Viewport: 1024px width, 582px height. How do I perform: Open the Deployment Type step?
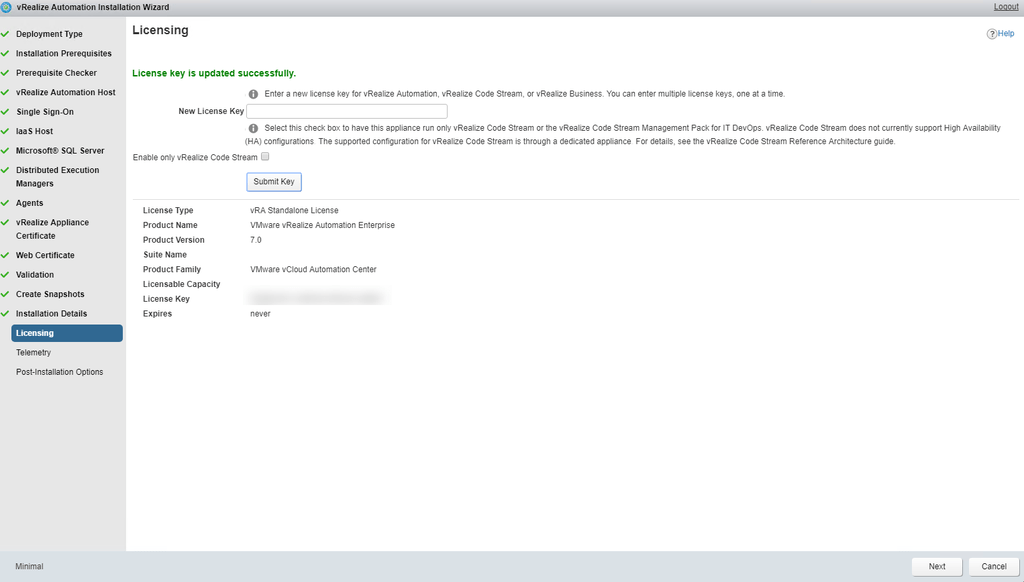pos(49,34)
